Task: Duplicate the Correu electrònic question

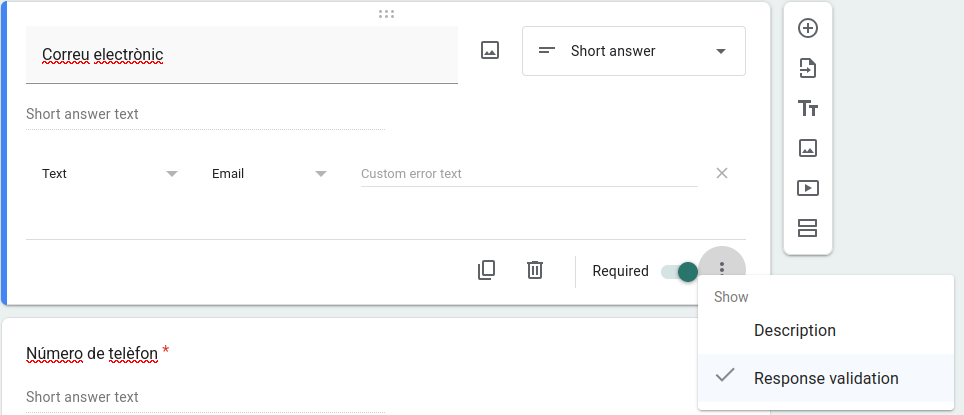Action: click(487, 270)
